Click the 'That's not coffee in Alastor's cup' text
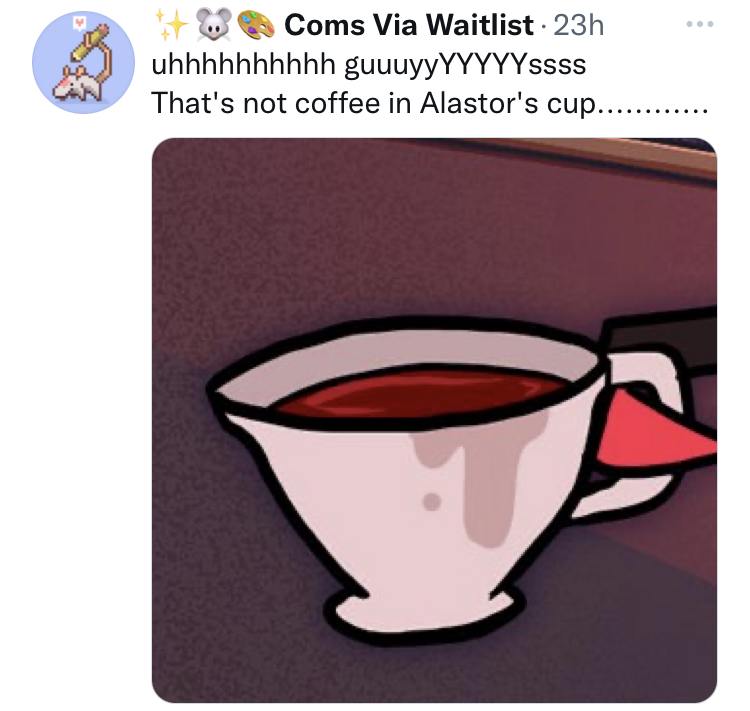Image resolution: width=750 pixels, height=711 pixels. 374,103
